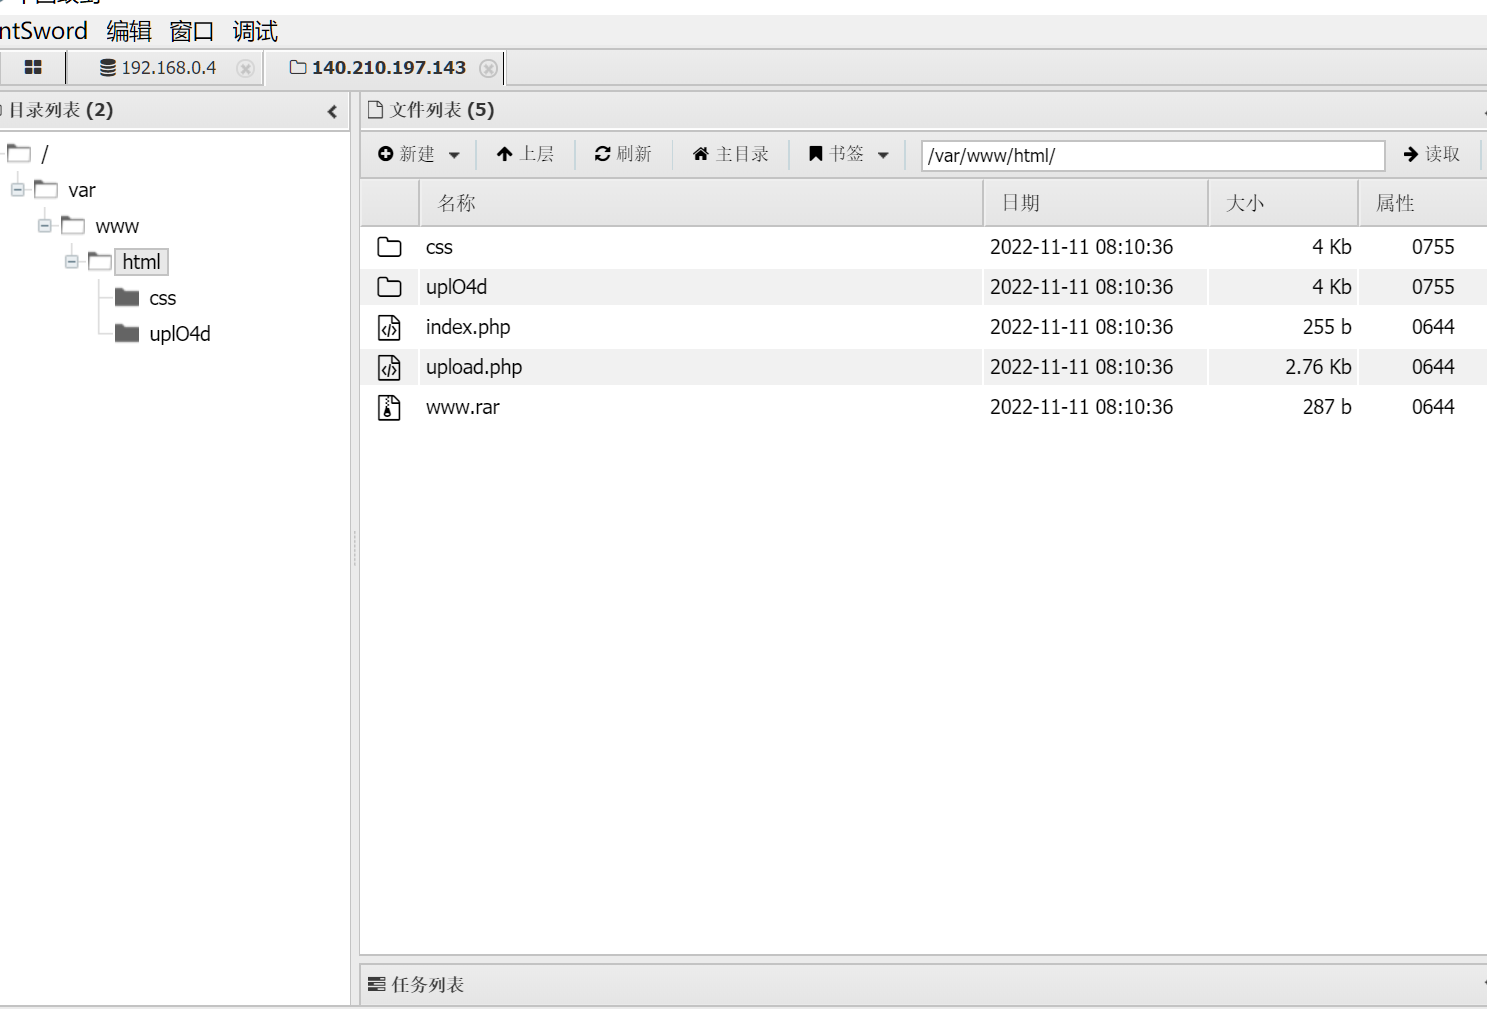
Task: Collapse the www tree node
Action: point(45,226)
